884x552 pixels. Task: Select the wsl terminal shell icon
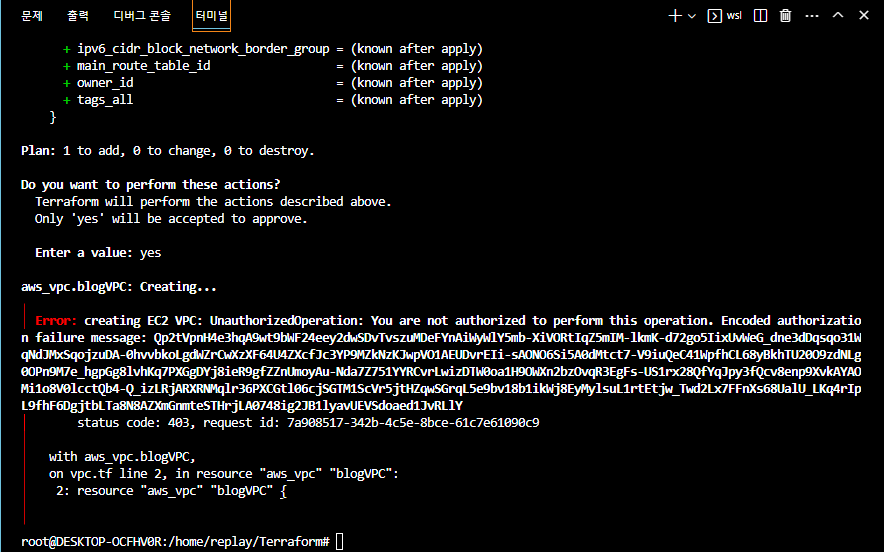tap(715, 15)
